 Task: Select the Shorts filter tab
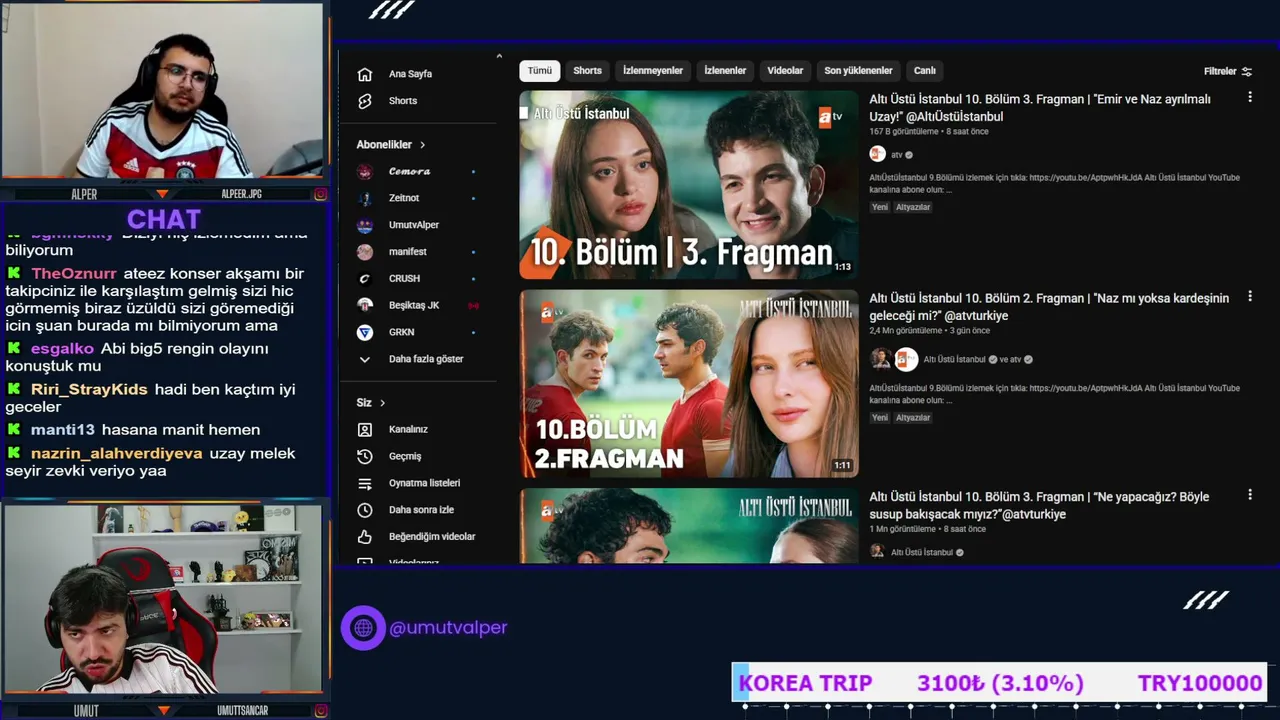pos(588,71)
